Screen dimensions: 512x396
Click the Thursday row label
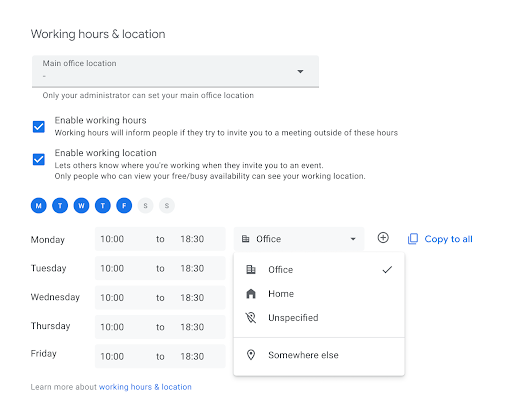(x=51, y=326)
